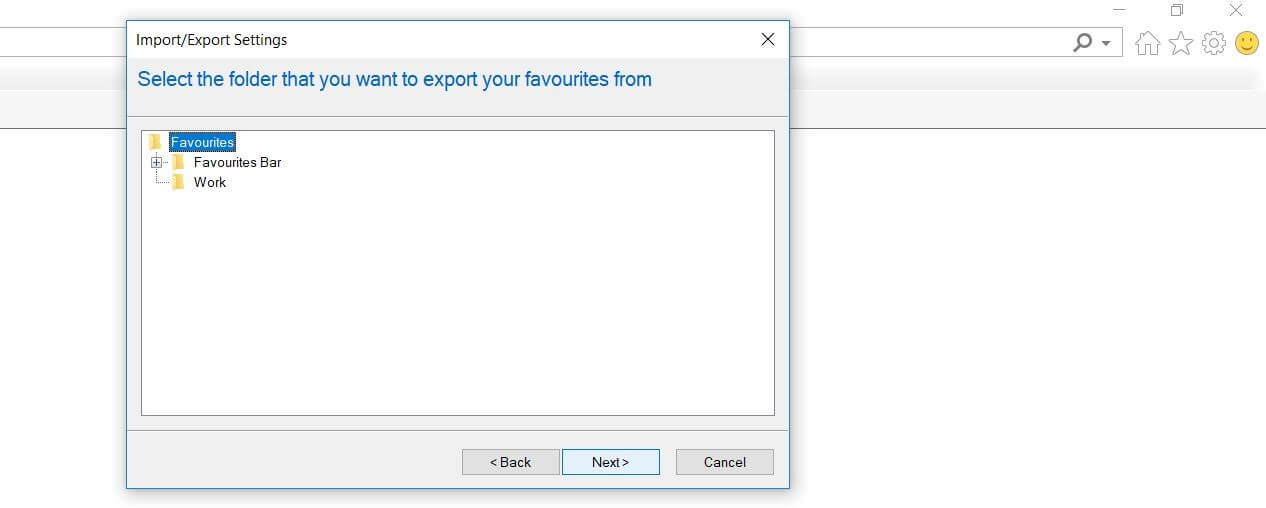Click the Work folder icon
Screen dimensions: 1266x508
coord(178,182)
